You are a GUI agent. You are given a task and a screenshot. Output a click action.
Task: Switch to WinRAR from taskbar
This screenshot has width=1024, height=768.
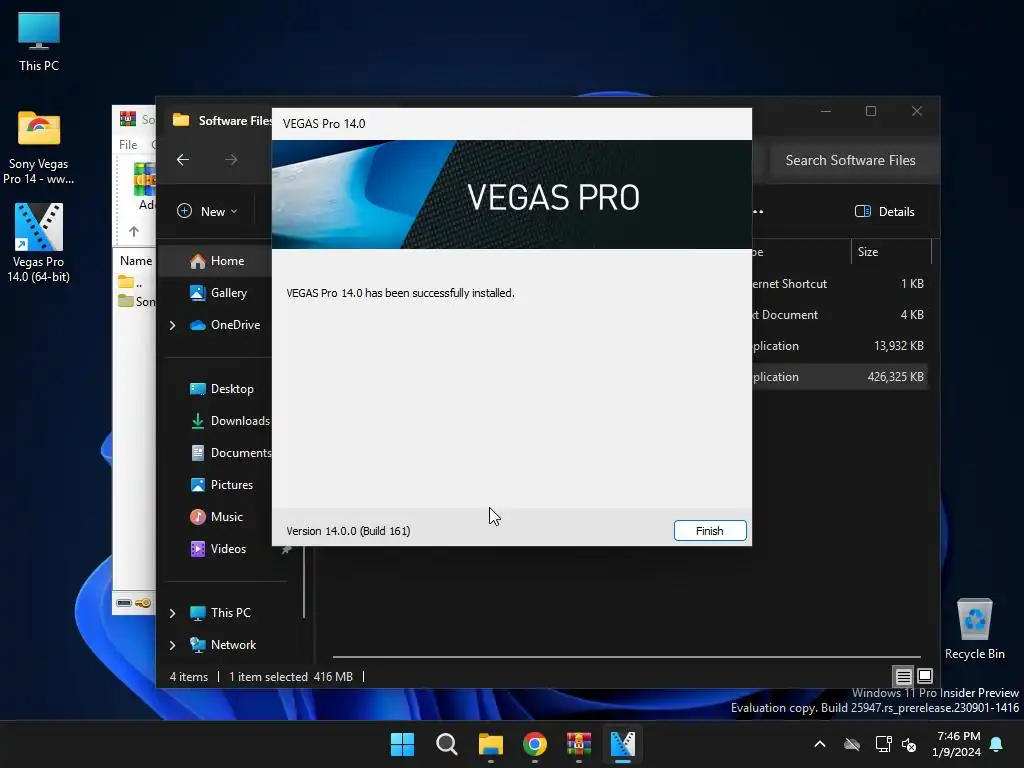[579, 744]
